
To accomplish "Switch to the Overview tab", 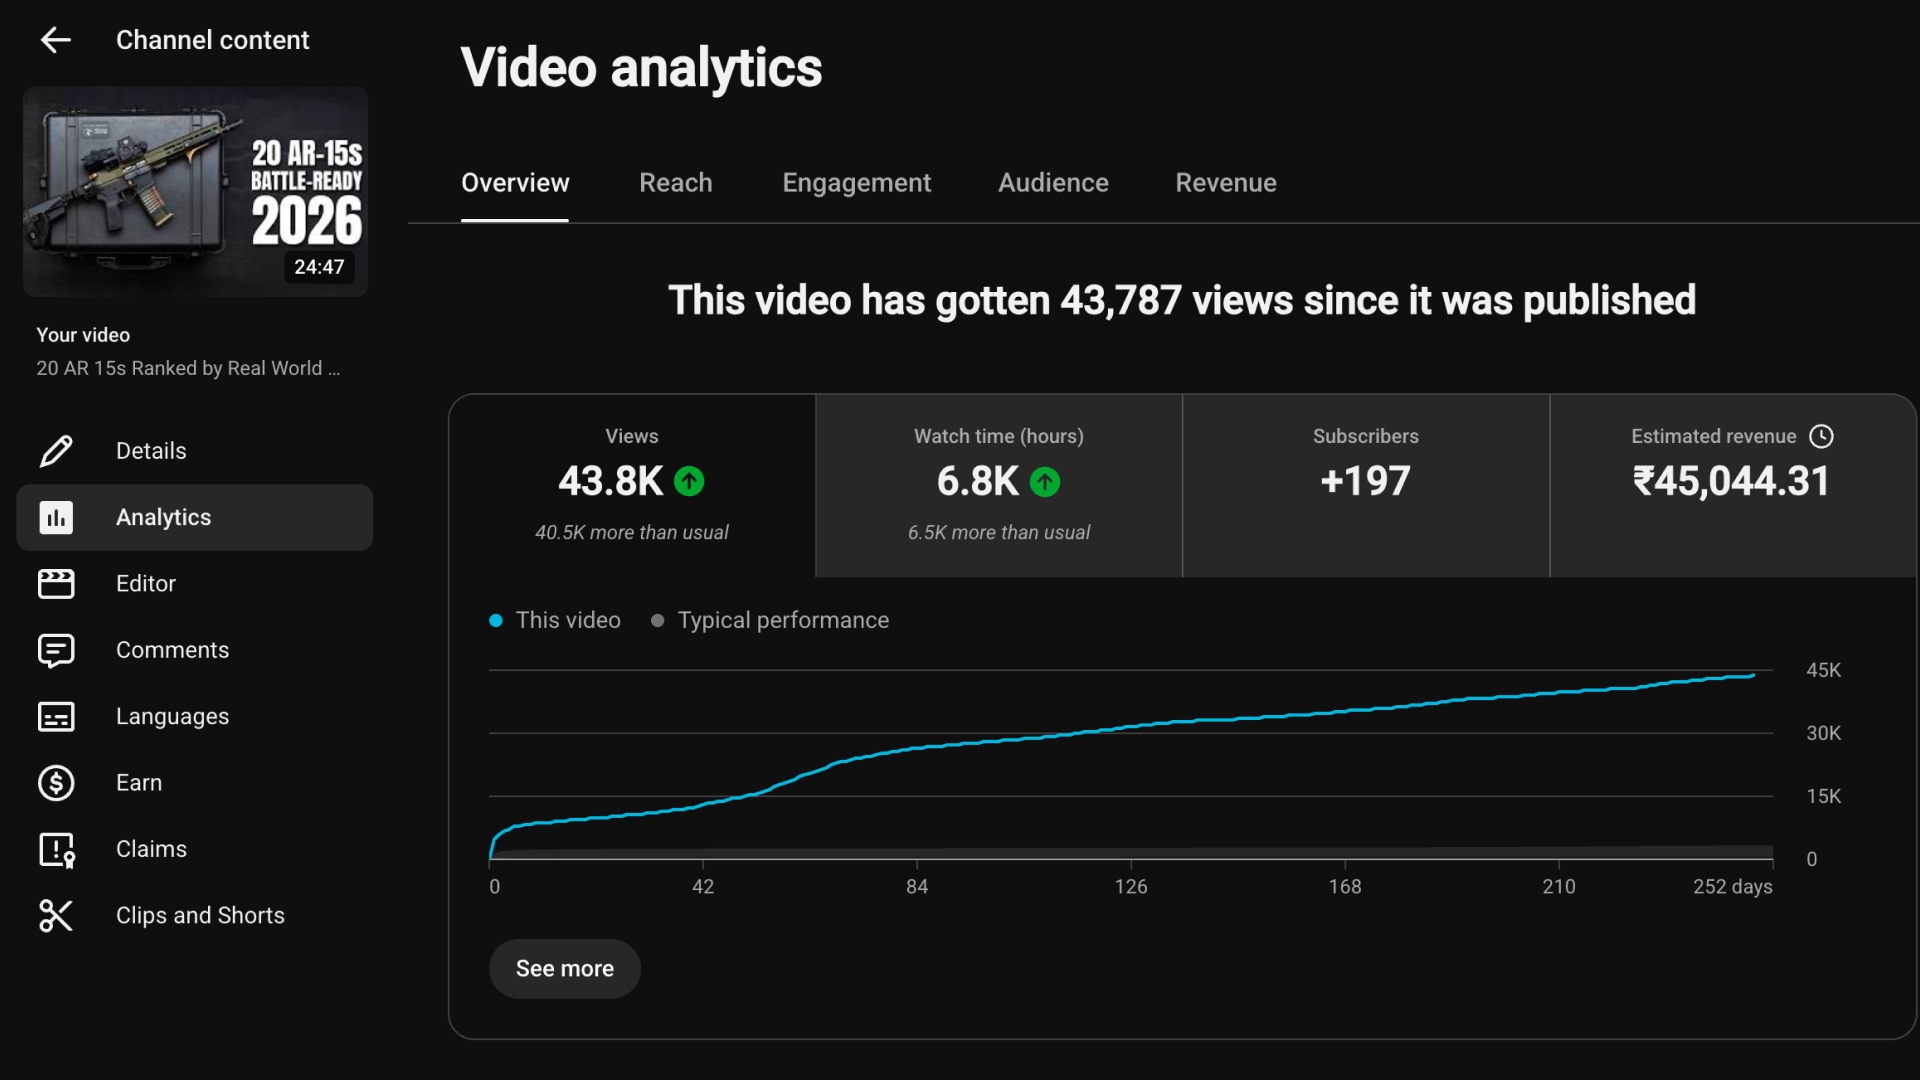I will tap(515, 183).
